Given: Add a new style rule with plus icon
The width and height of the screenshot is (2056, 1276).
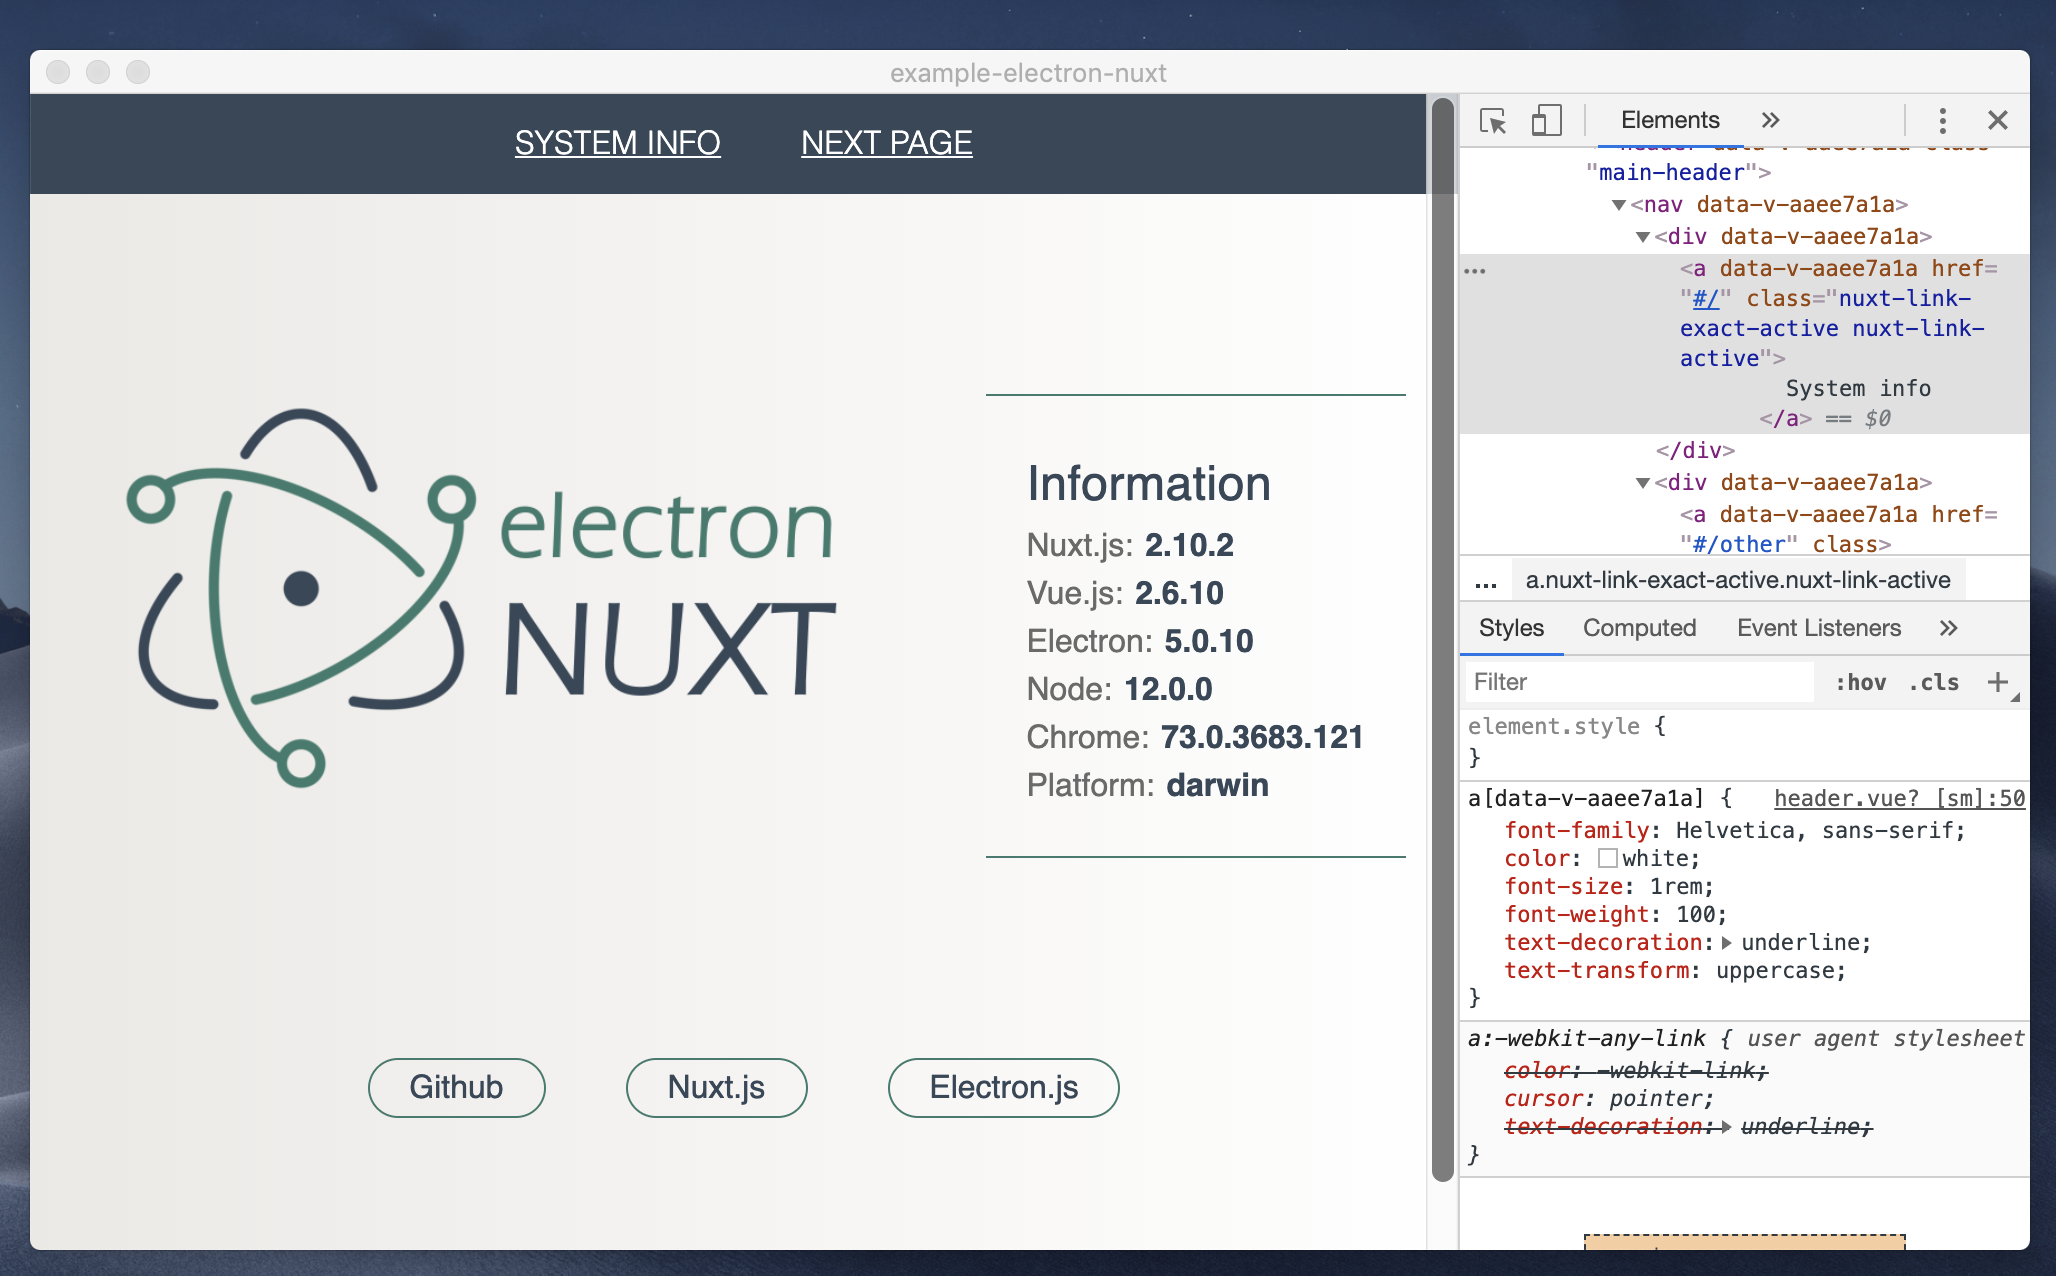Looking at the screenshot, I should coord(1998,682).
